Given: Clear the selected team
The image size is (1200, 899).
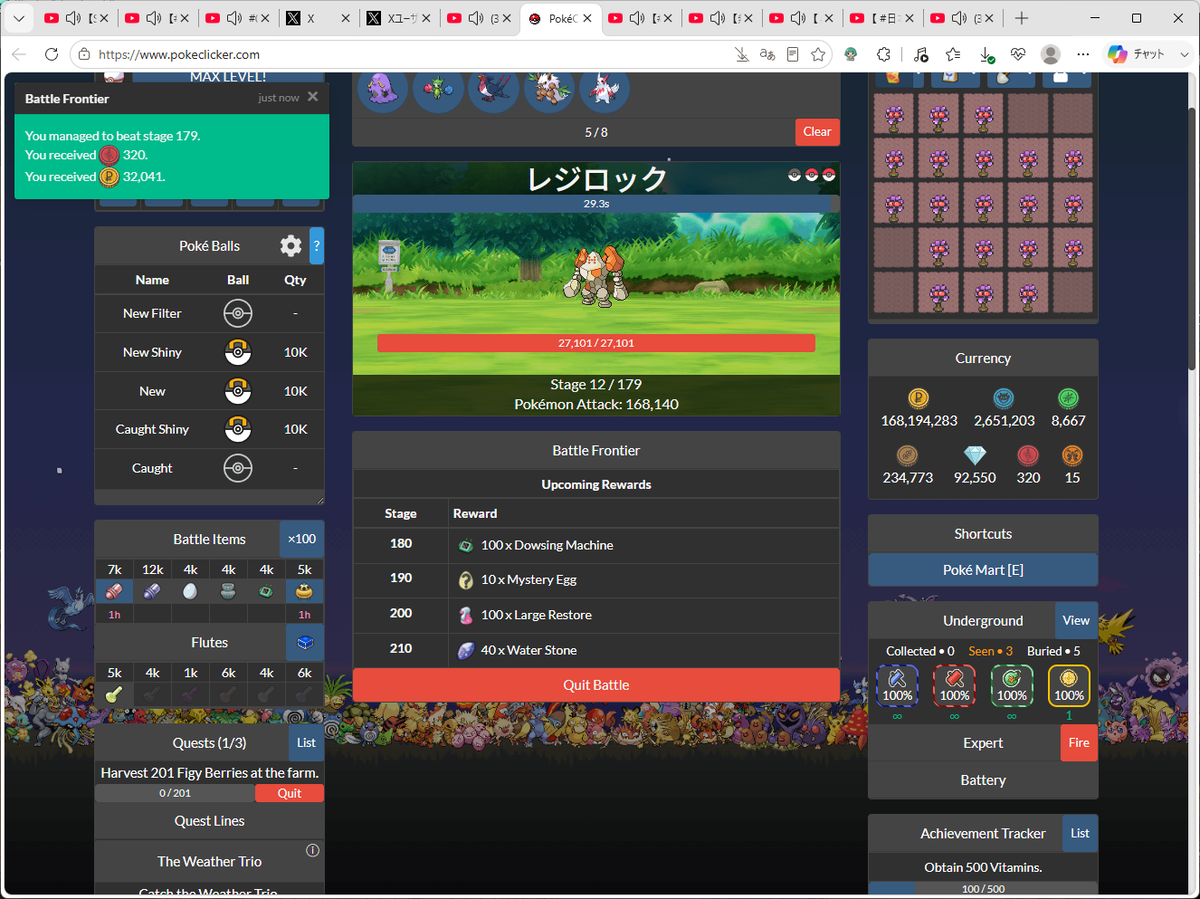Looking at the screenshot, I should (x=817, y=131).
